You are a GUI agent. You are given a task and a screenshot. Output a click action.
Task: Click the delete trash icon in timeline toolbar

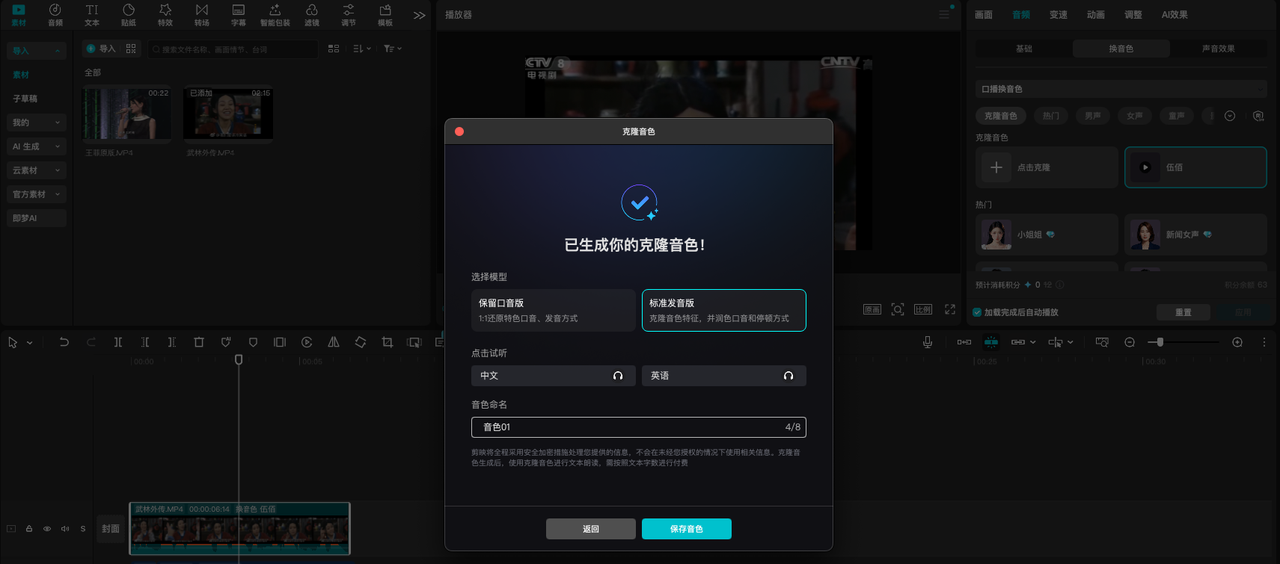199,342
